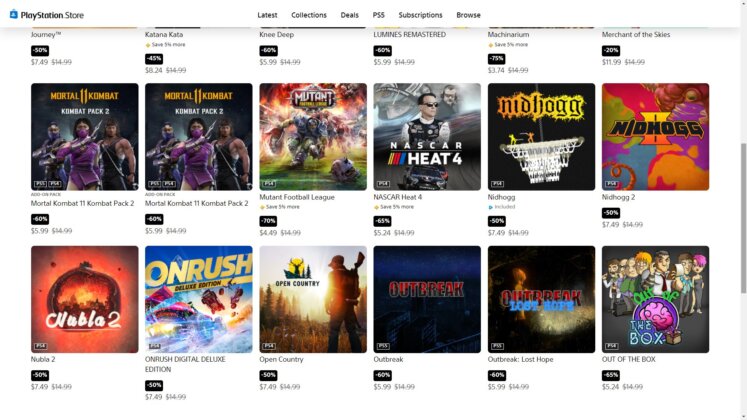Open the Subscriptions menu
The image size is (747, 420).
tap(420, 15)
